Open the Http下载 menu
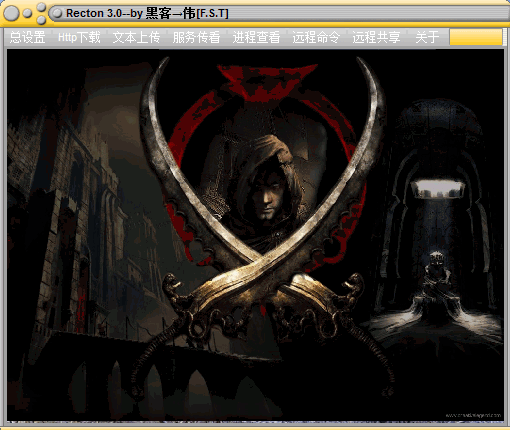This screenshot has height=430, width=510. (79, 37)
